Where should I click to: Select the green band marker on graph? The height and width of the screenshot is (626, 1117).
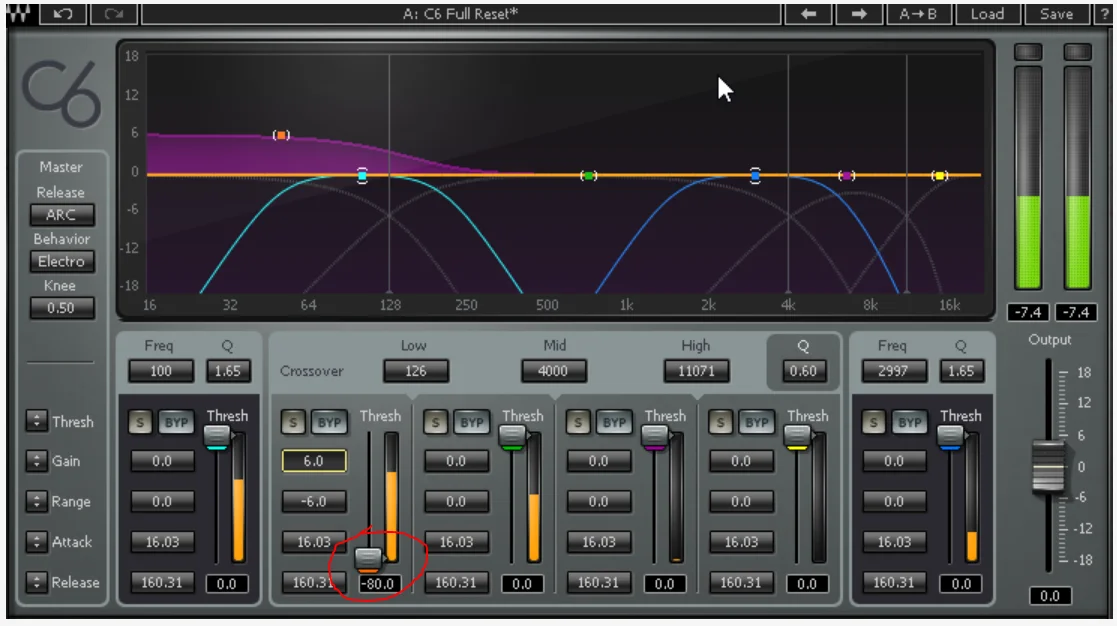coord(588,175)
